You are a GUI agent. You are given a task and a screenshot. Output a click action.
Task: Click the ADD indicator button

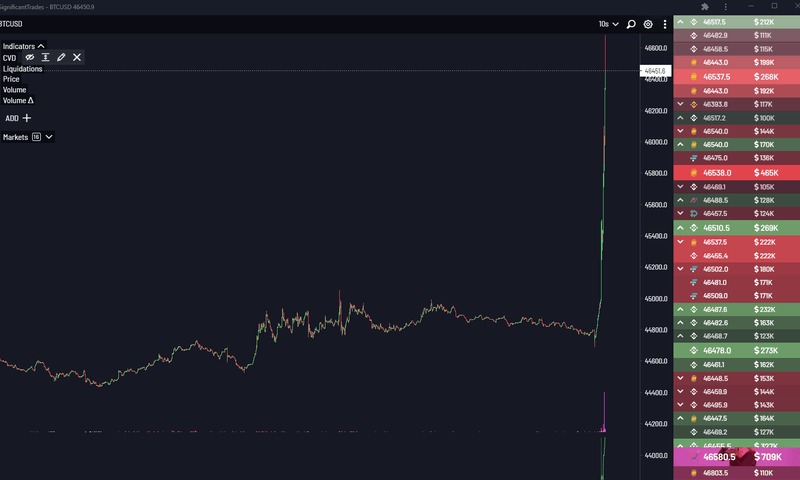pos(18,118)
